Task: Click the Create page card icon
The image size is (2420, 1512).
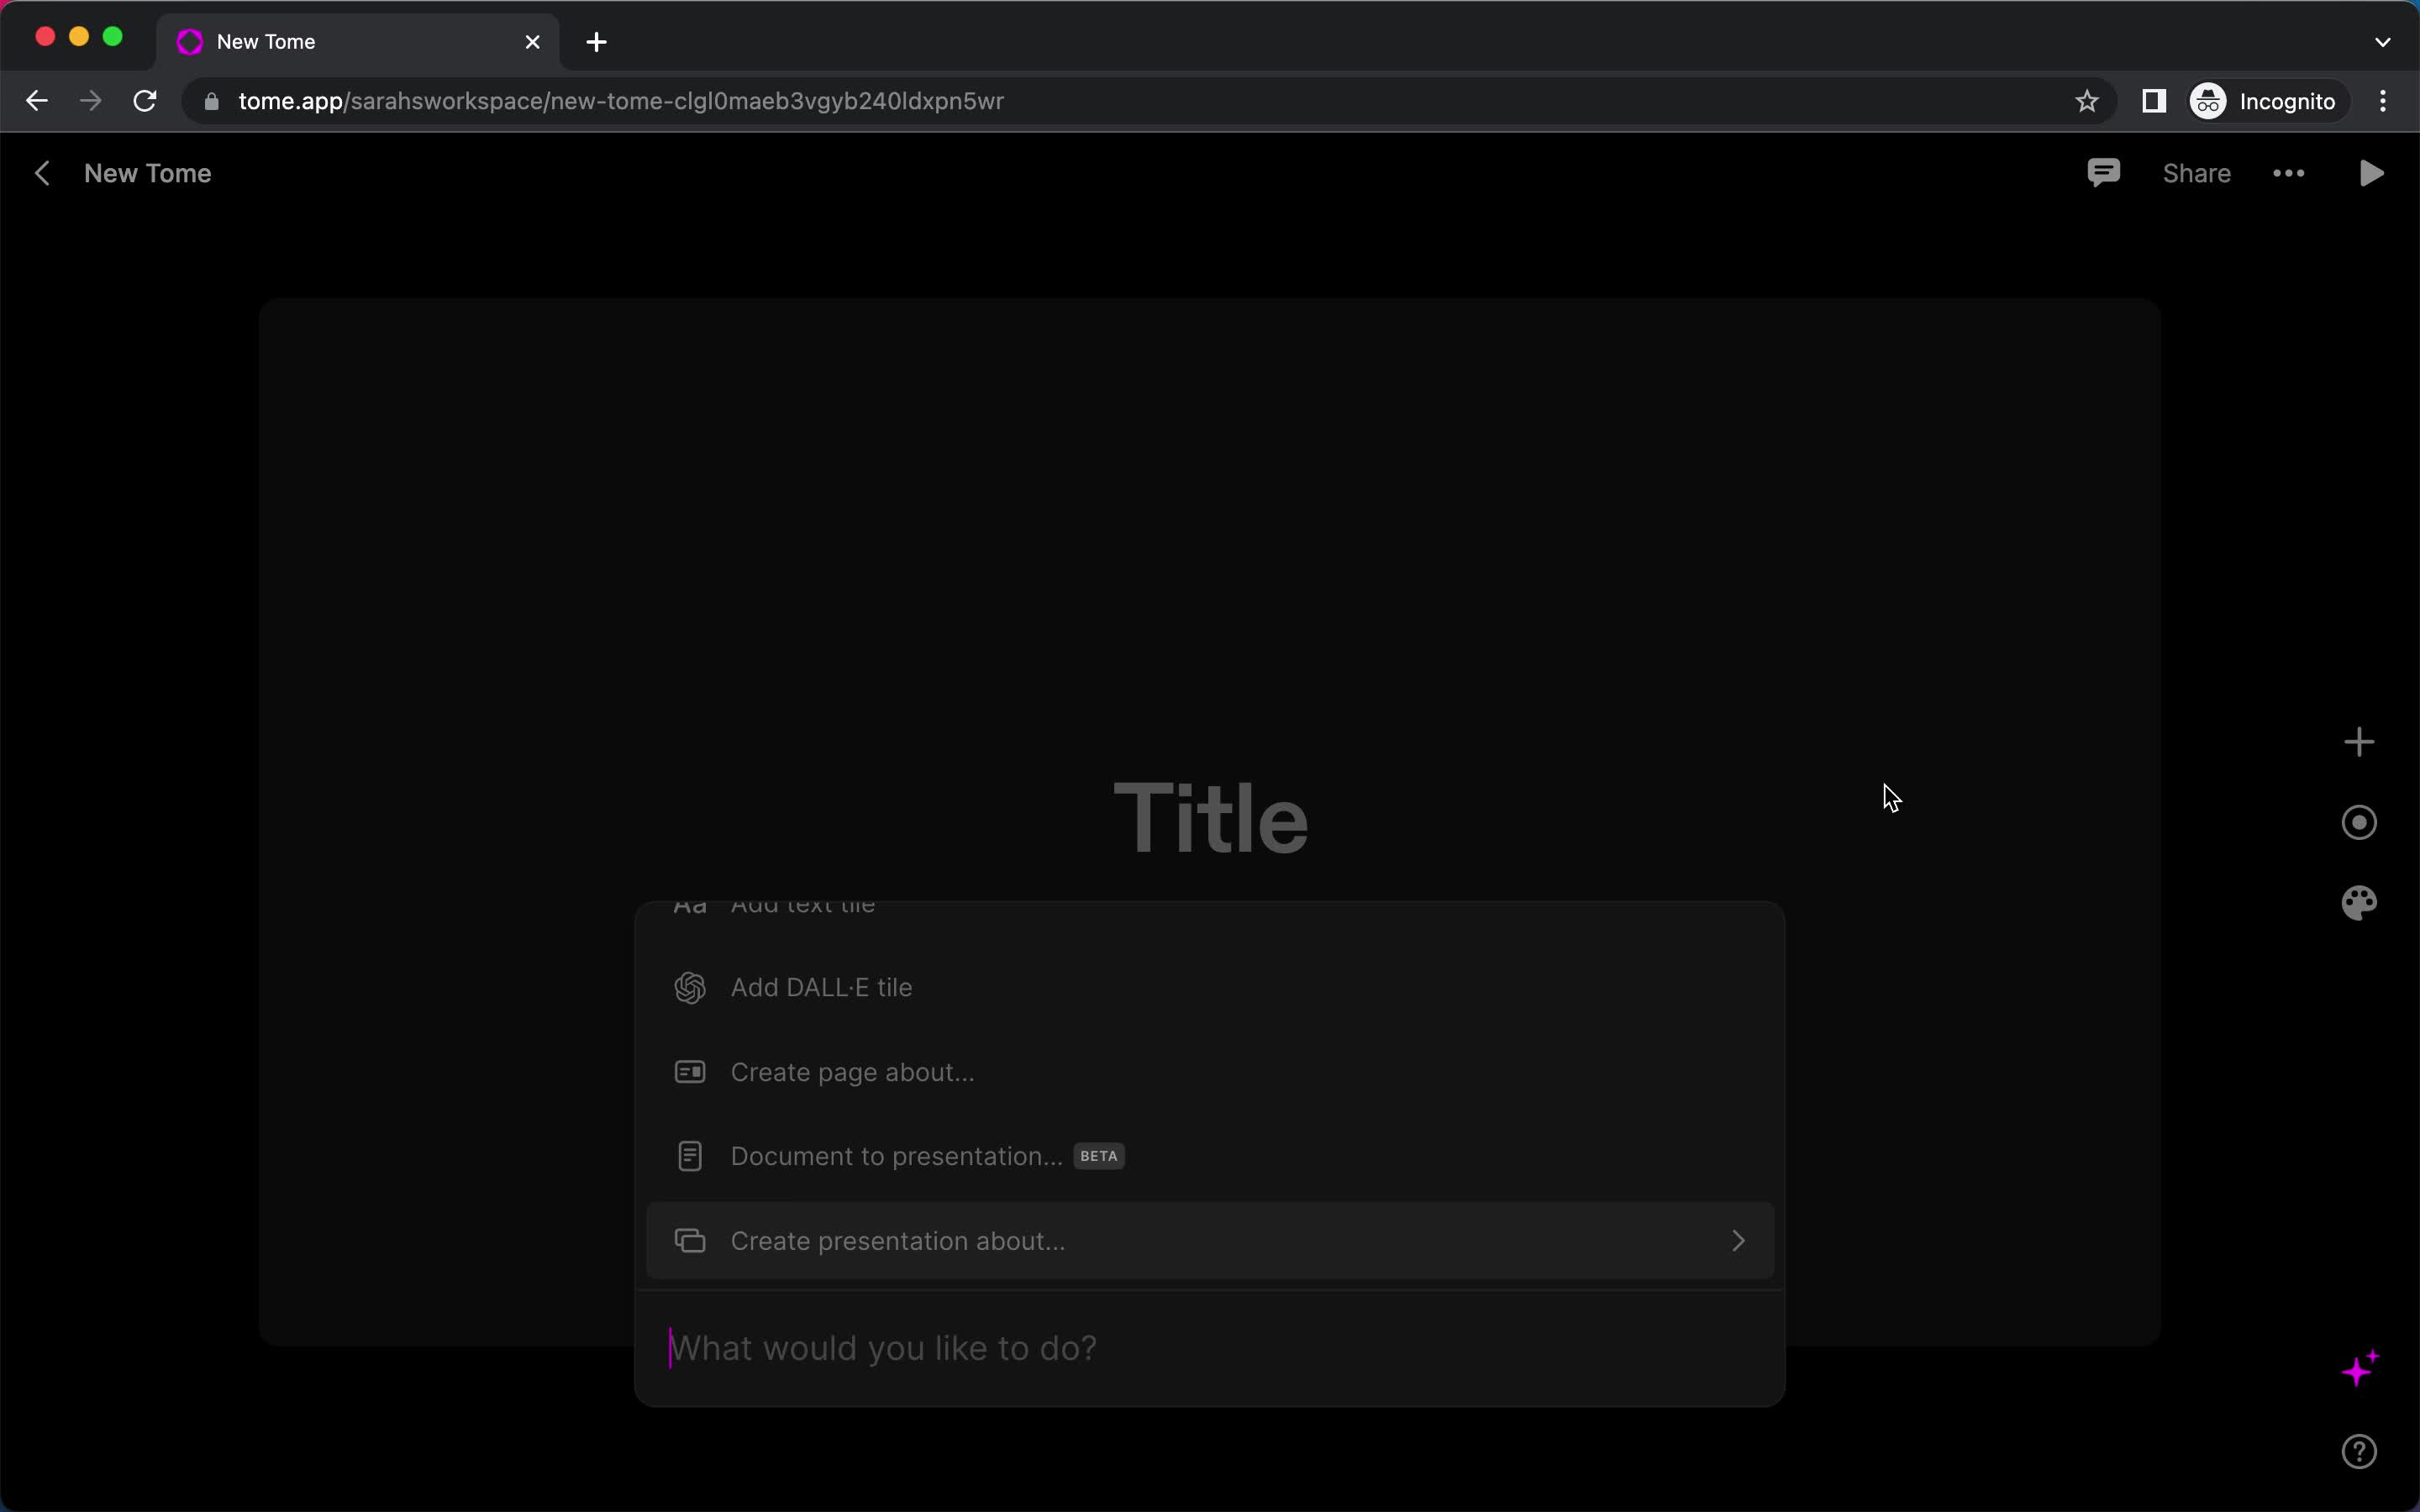Action: tap(690, 1072)
